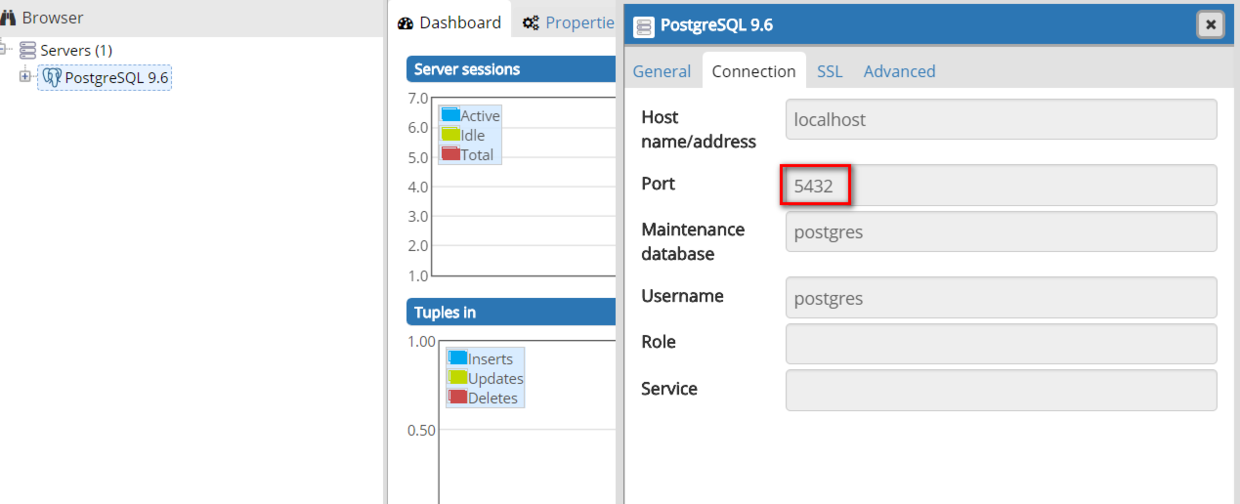The height and width of the screenshot is (504, 1240).
Task: Click the Dashboard tab gauge icon
Action: click(405, 23)
